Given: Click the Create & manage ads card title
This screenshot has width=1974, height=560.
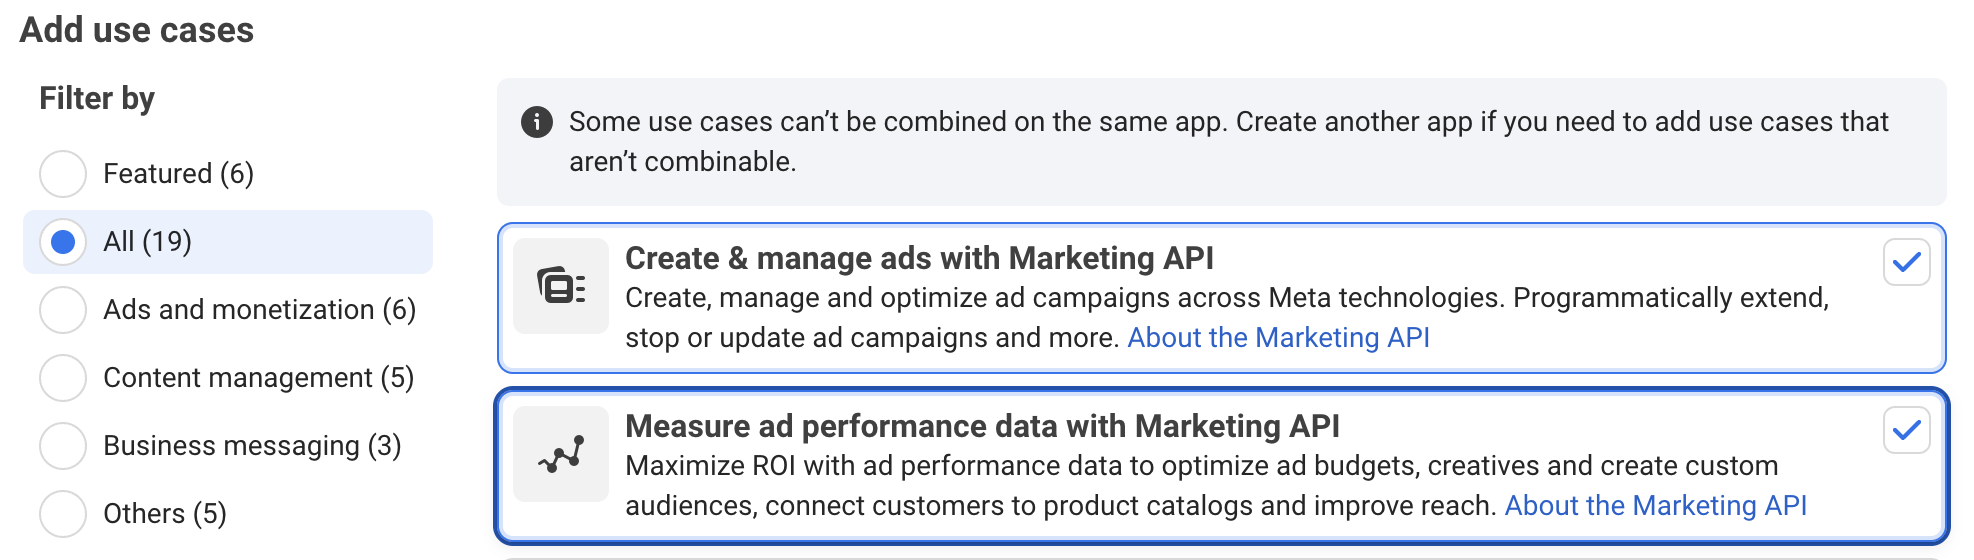Looking at the screenshot, I should [919, 258].
